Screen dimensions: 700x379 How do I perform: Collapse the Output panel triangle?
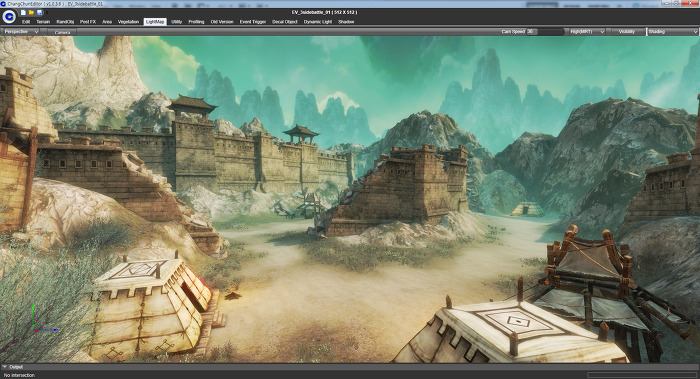(4, 367)
